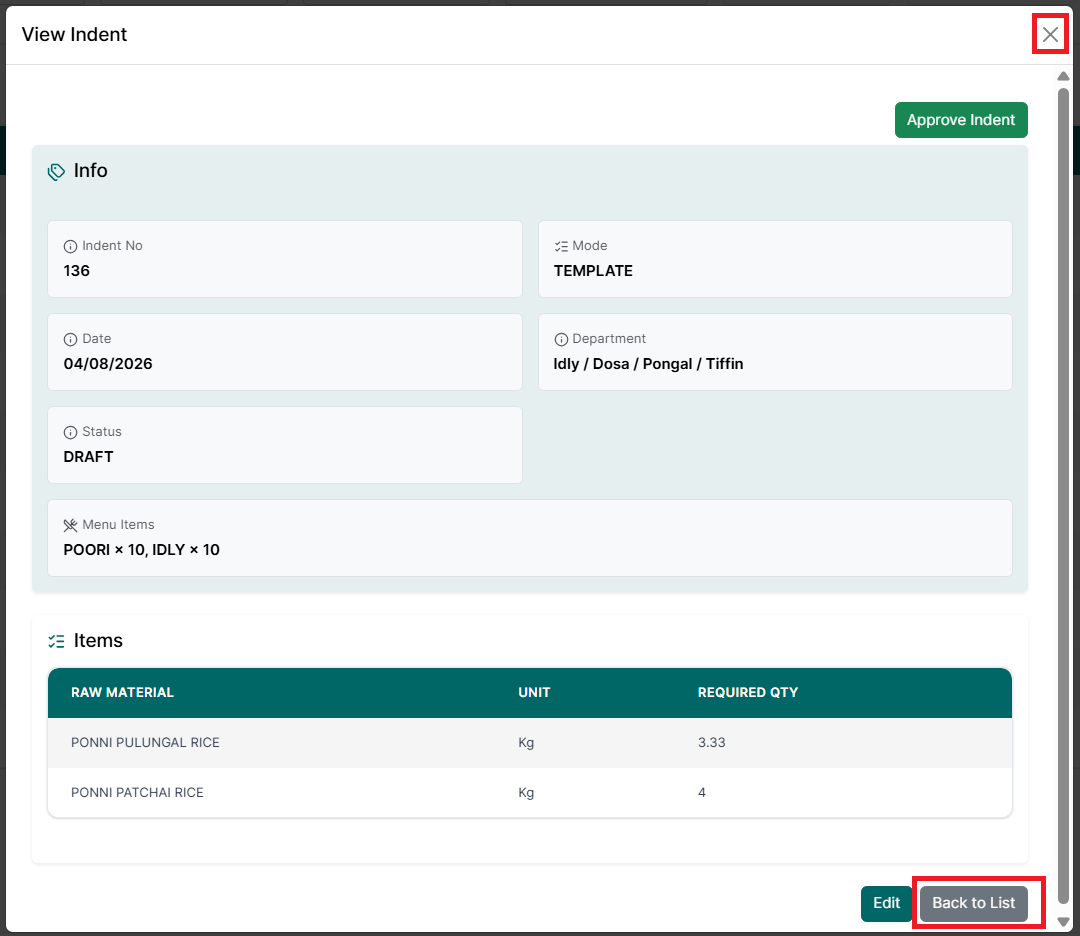Select PONNI PULUNGAL RICE cell

[x=145, y=742]
